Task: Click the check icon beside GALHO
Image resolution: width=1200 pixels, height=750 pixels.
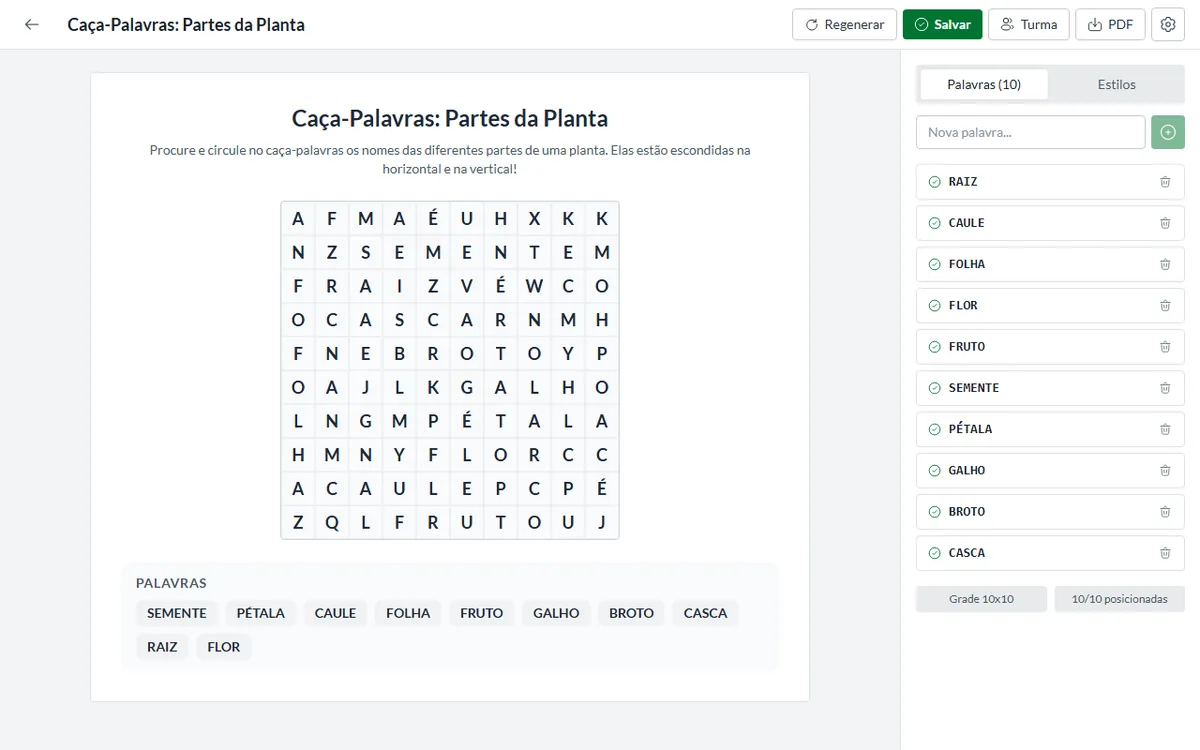Action: point(935,470)
